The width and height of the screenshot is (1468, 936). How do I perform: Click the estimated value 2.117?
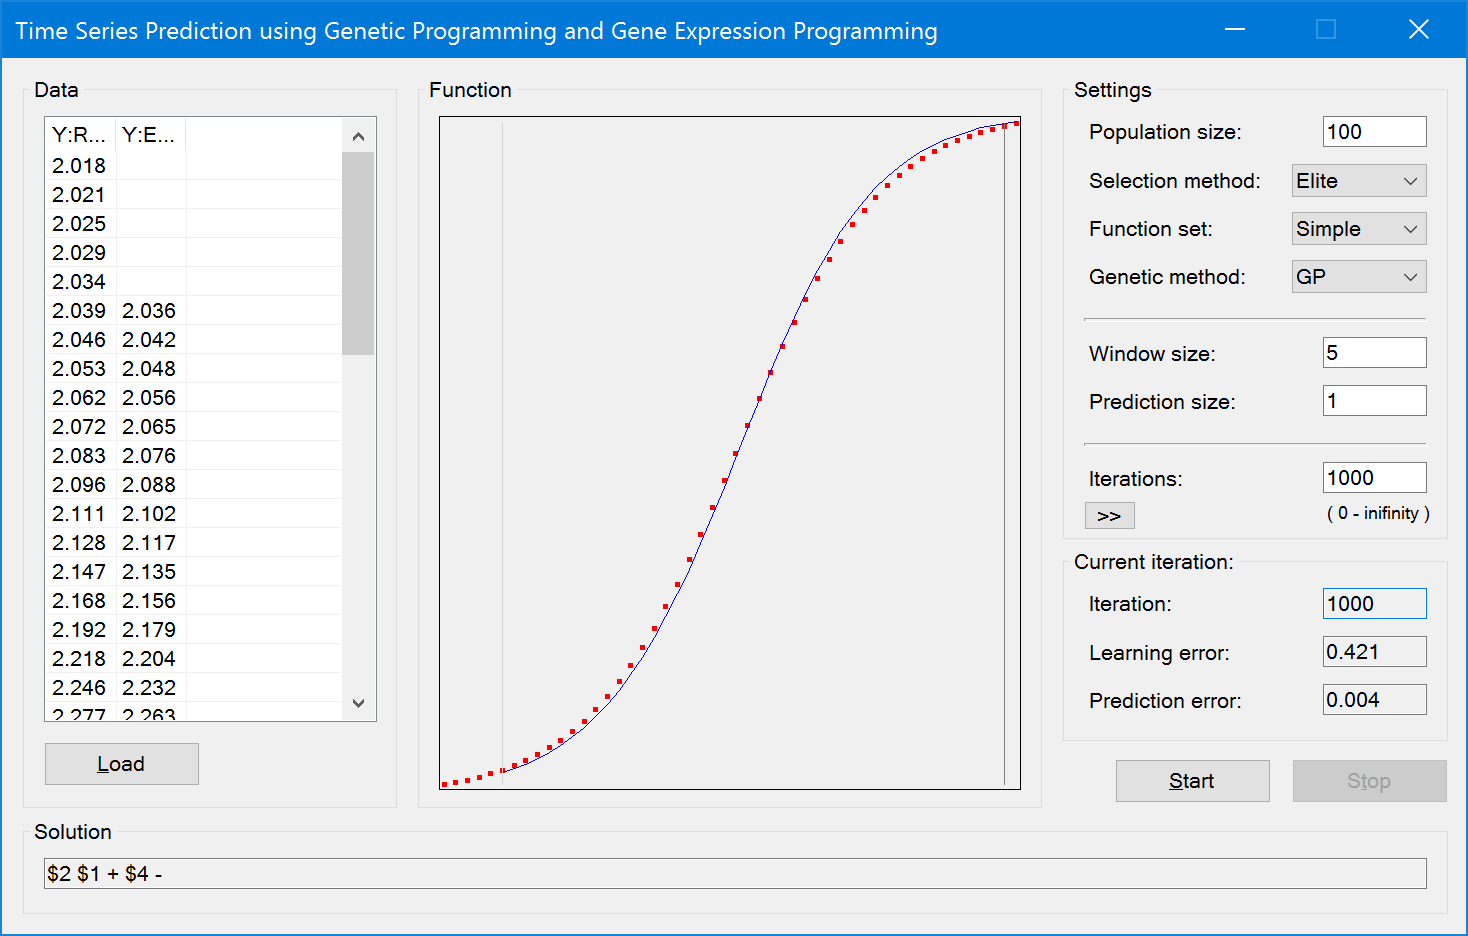149,543
